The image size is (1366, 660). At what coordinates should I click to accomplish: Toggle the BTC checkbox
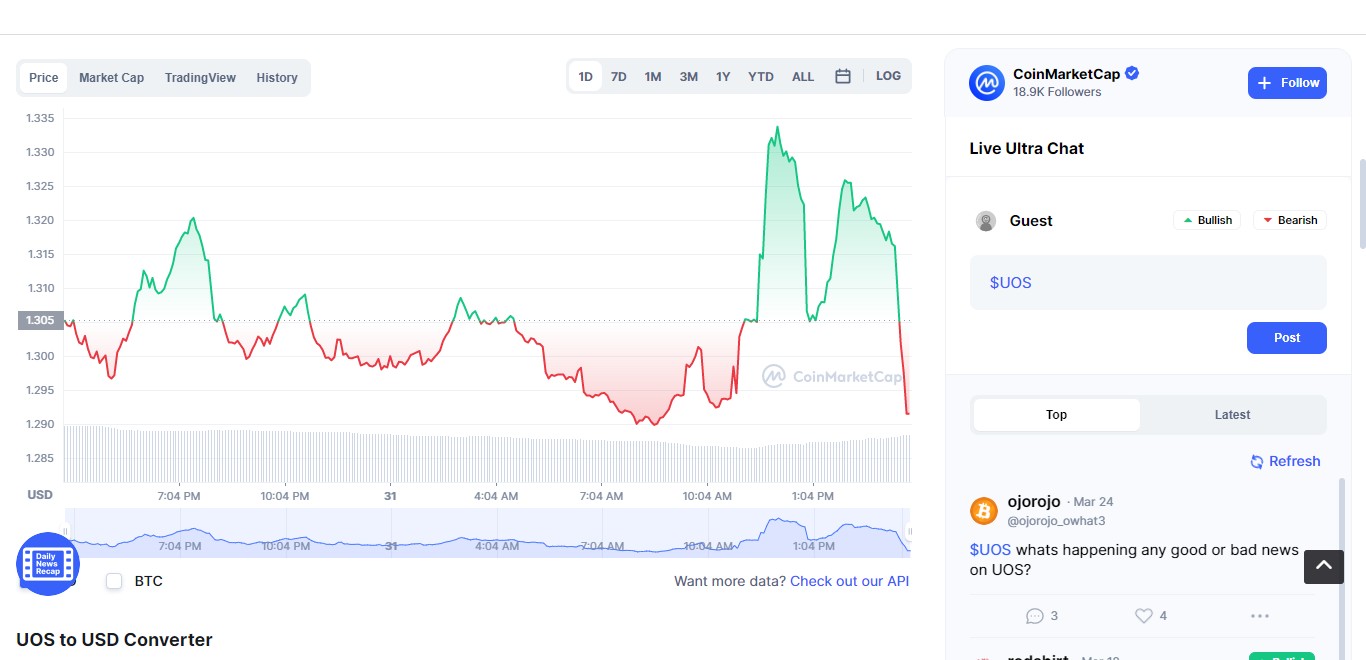point(114,581)
